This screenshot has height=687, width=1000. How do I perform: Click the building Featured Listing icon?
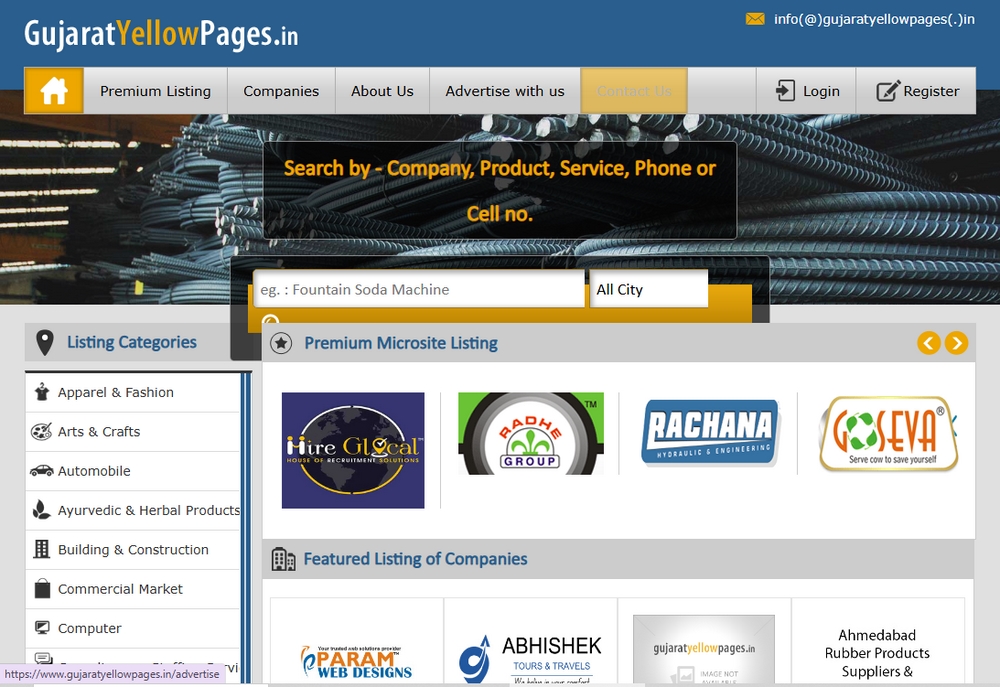[283, 559]
